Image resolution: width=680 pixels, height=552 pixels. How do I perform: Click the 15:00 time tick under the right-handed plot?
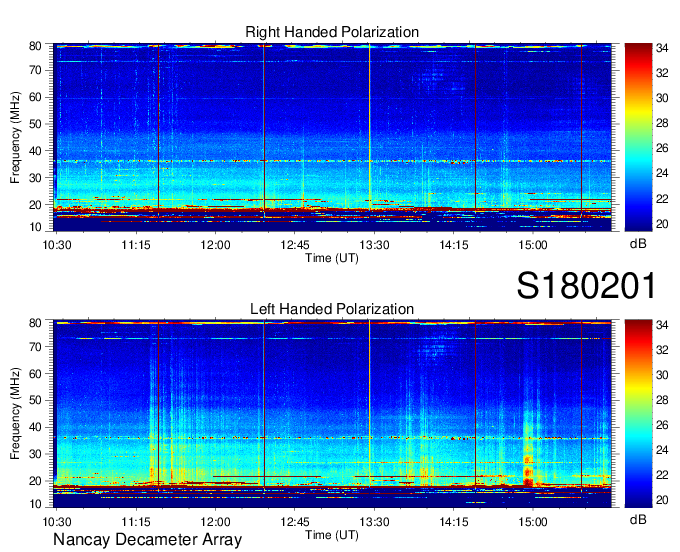pyautogui.click(x=533, y=245)
